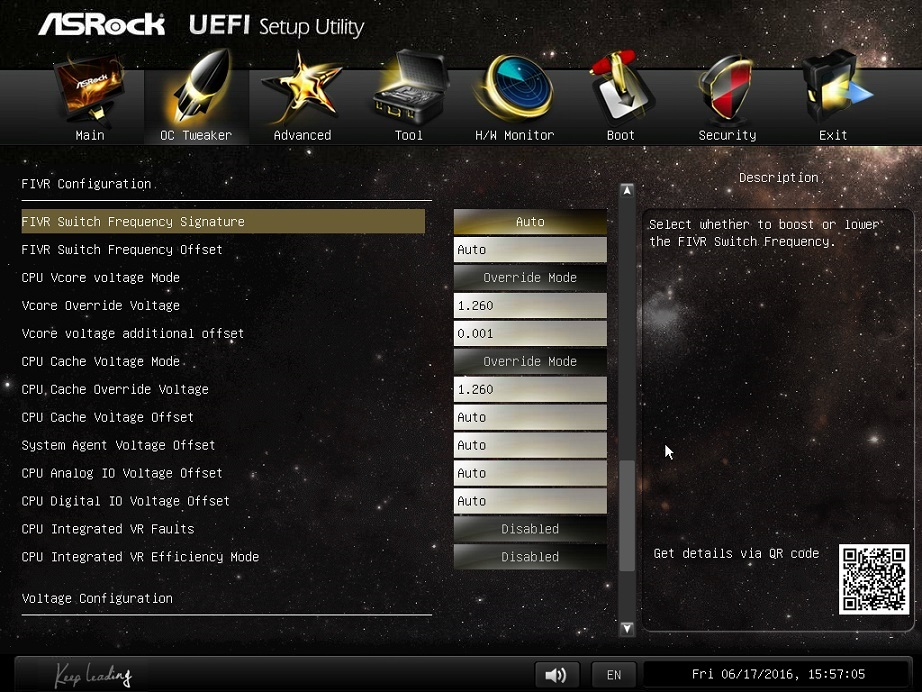Click Vcore voltage additional offset 0.001 field
Screen dimensions: 922x692
click(x=530, y=333)
